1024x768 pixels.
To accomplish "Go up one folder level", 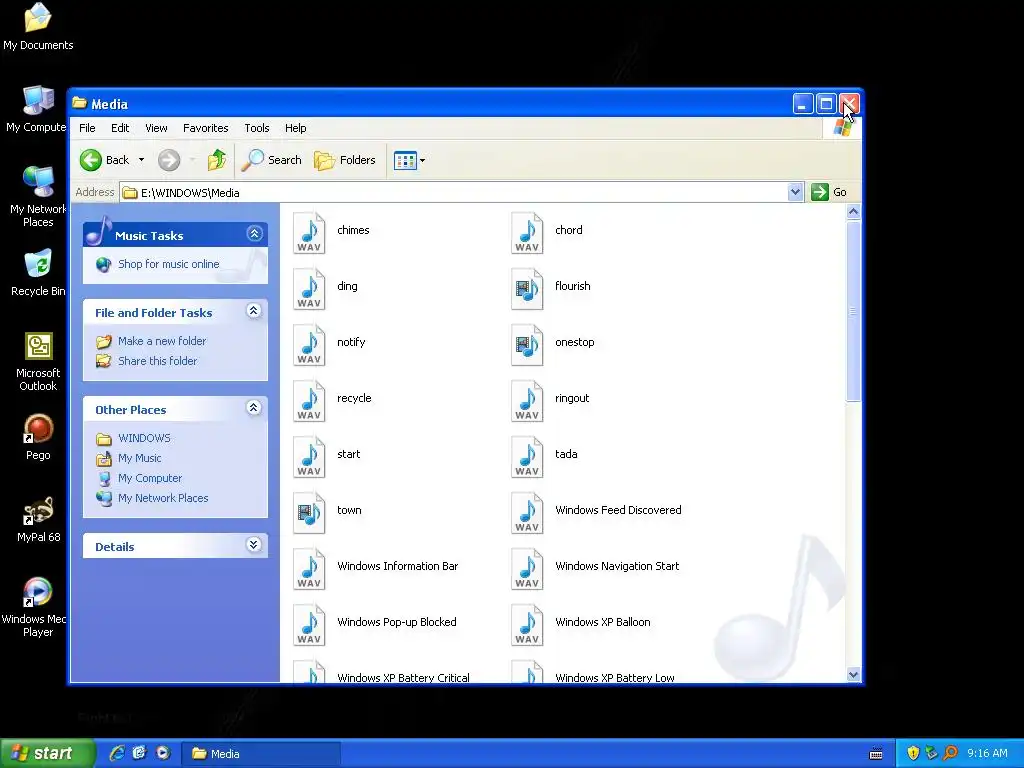I will pyautogui.click(x=217, y=160).
